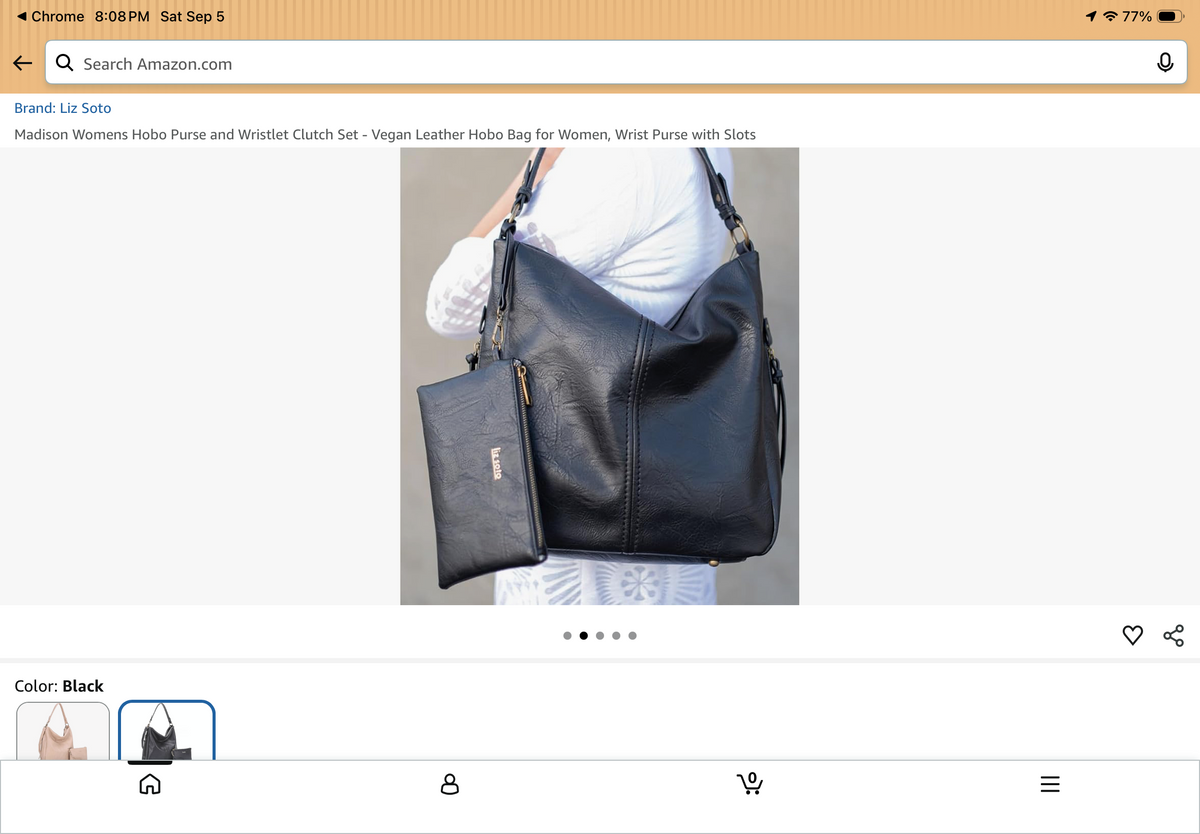This screenshot has width=1200, height=834.
Task: Select the black color swatch
Action: coord(167,731)
